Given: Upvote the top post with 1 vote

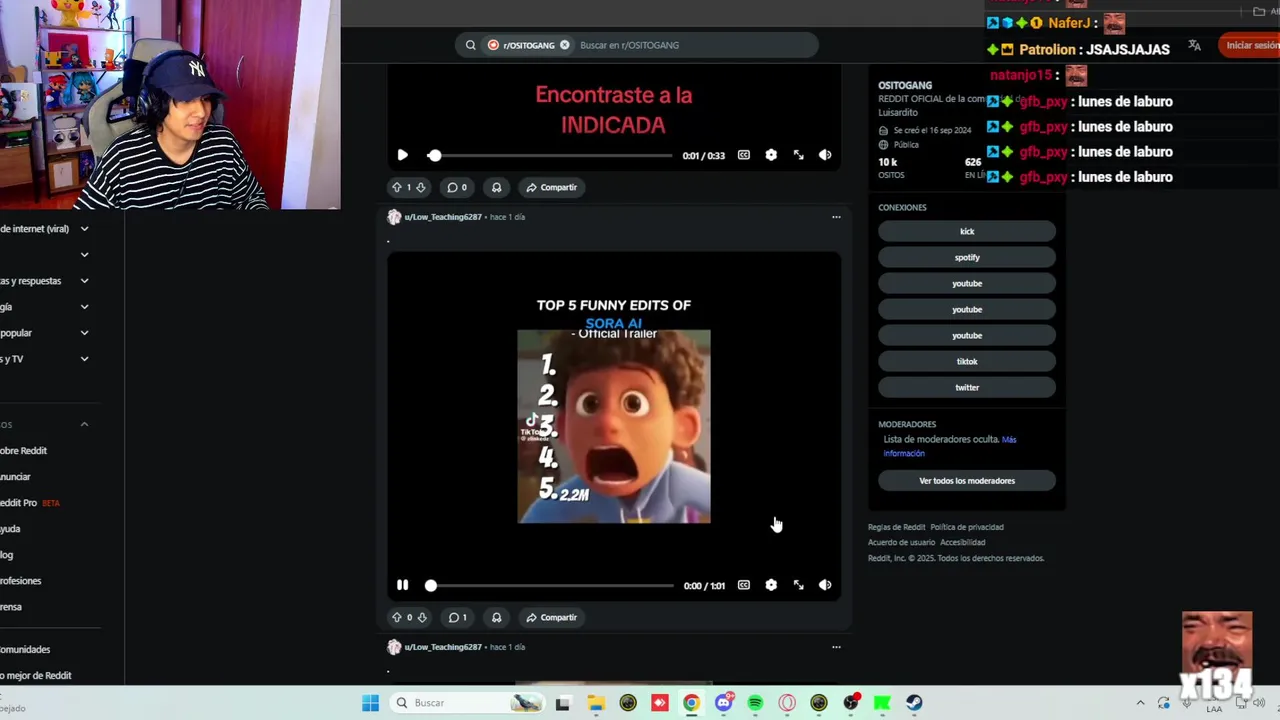Looking at the screenshot, I should (397, 187).
